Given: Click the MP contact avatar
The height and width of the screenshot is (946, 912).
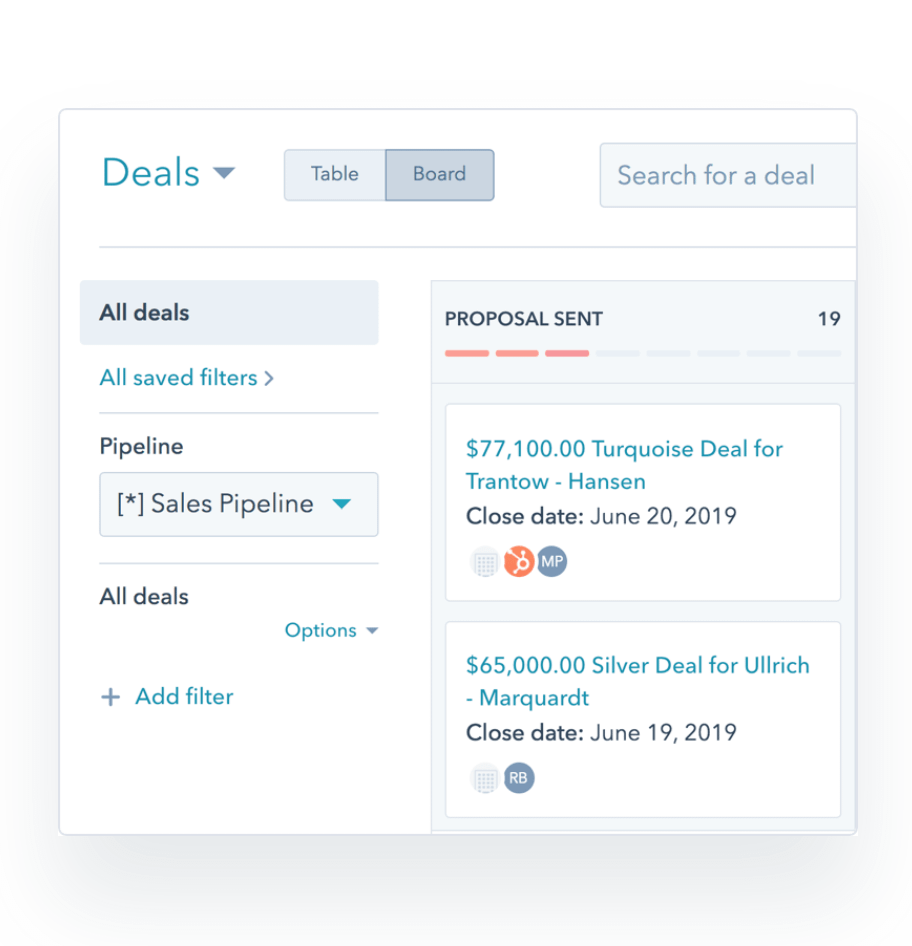Looking at the screenshot, I should point(552,562).
